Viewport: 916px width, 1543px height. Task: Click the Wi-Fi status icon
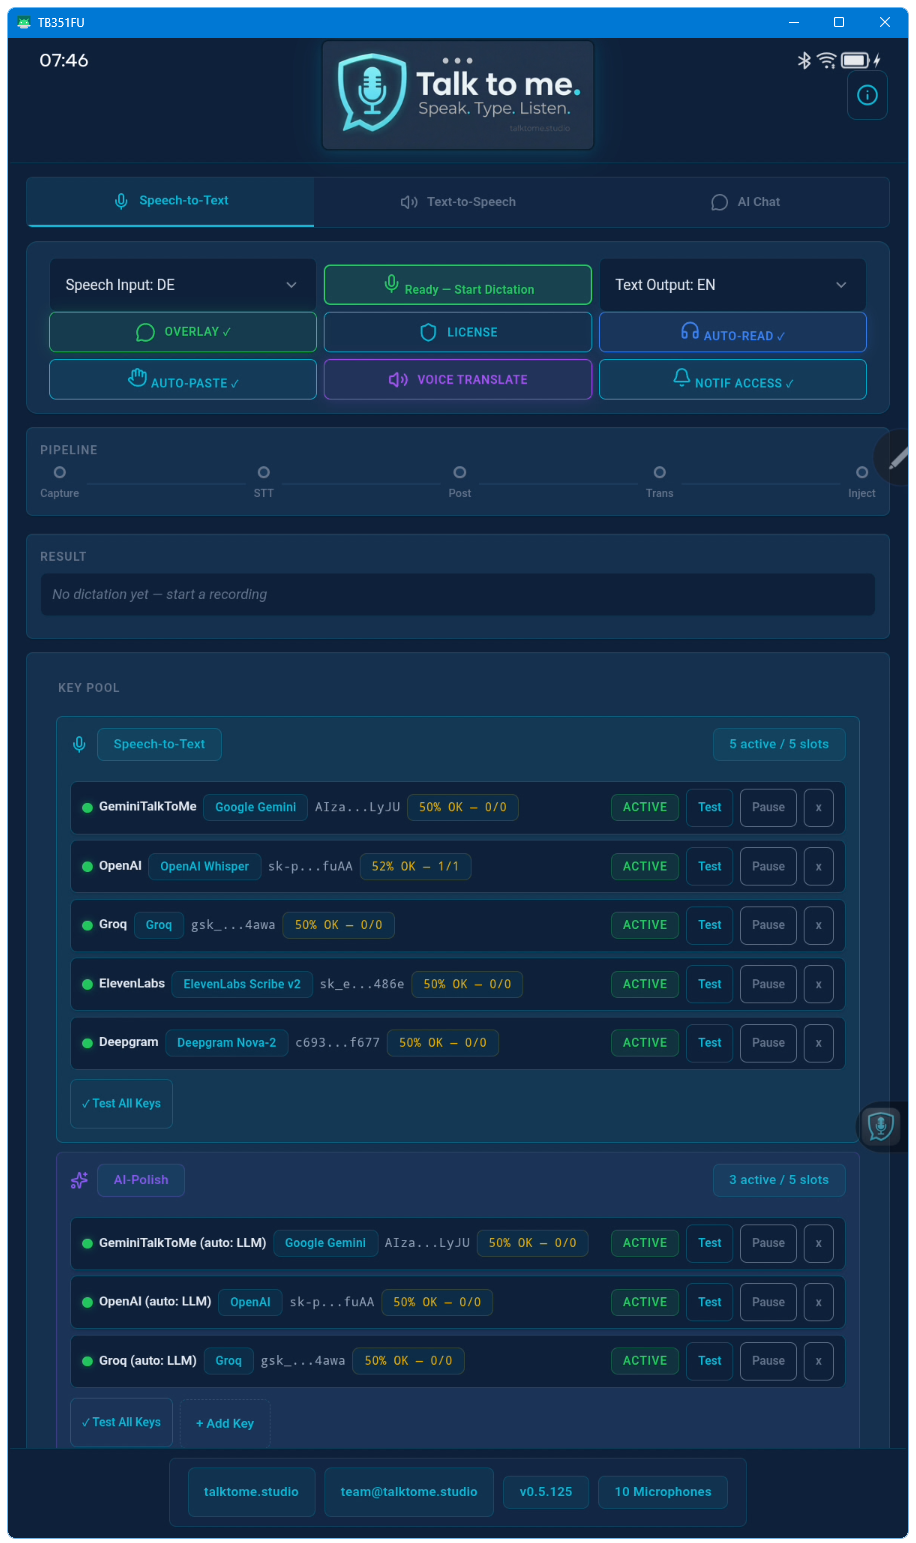(x=826, y=61)
